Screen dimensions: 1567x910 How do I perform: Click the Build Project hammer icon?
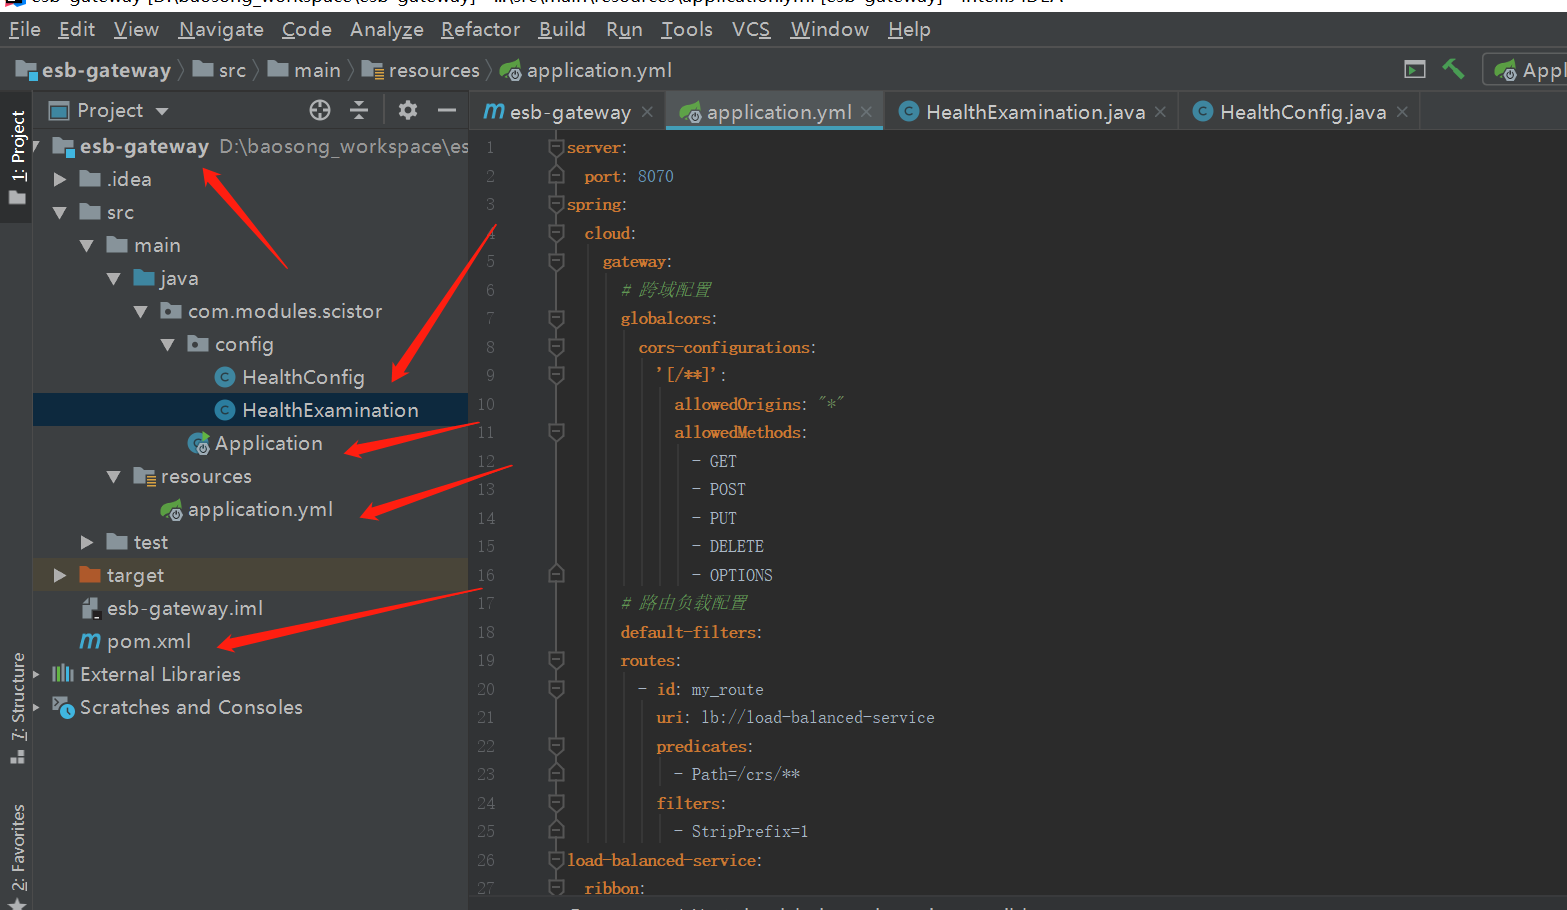[1452, 69]
